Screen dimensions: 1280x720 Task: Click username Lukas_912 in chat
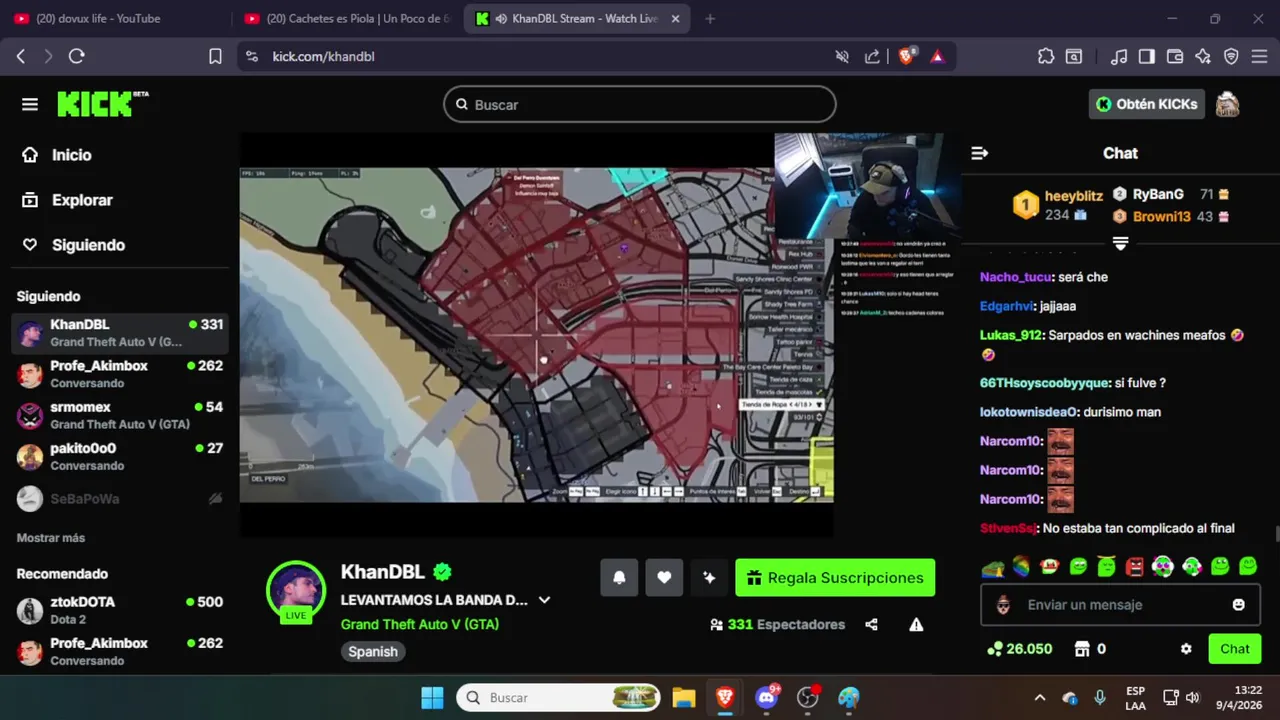click(1011, 335)
